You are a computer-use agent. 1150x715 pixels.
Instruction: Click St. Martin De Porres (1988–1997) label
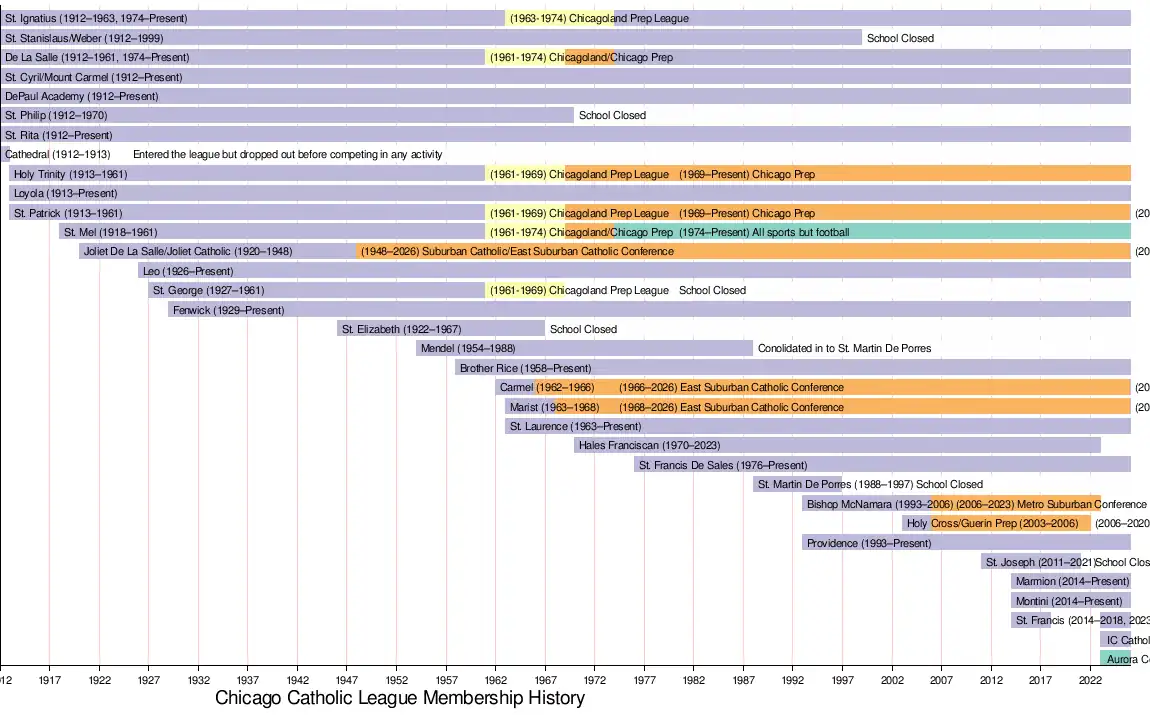(835, 484)
